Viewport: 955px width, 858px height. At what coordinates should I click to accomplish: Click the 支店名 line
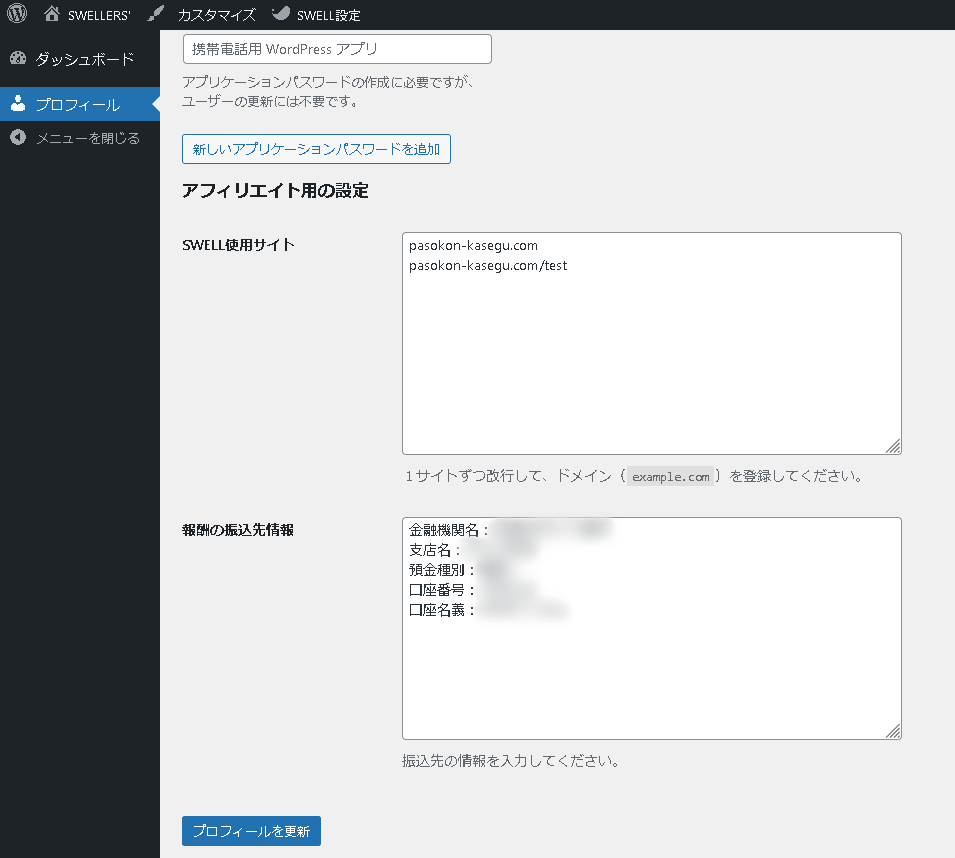tap(473, 550)
